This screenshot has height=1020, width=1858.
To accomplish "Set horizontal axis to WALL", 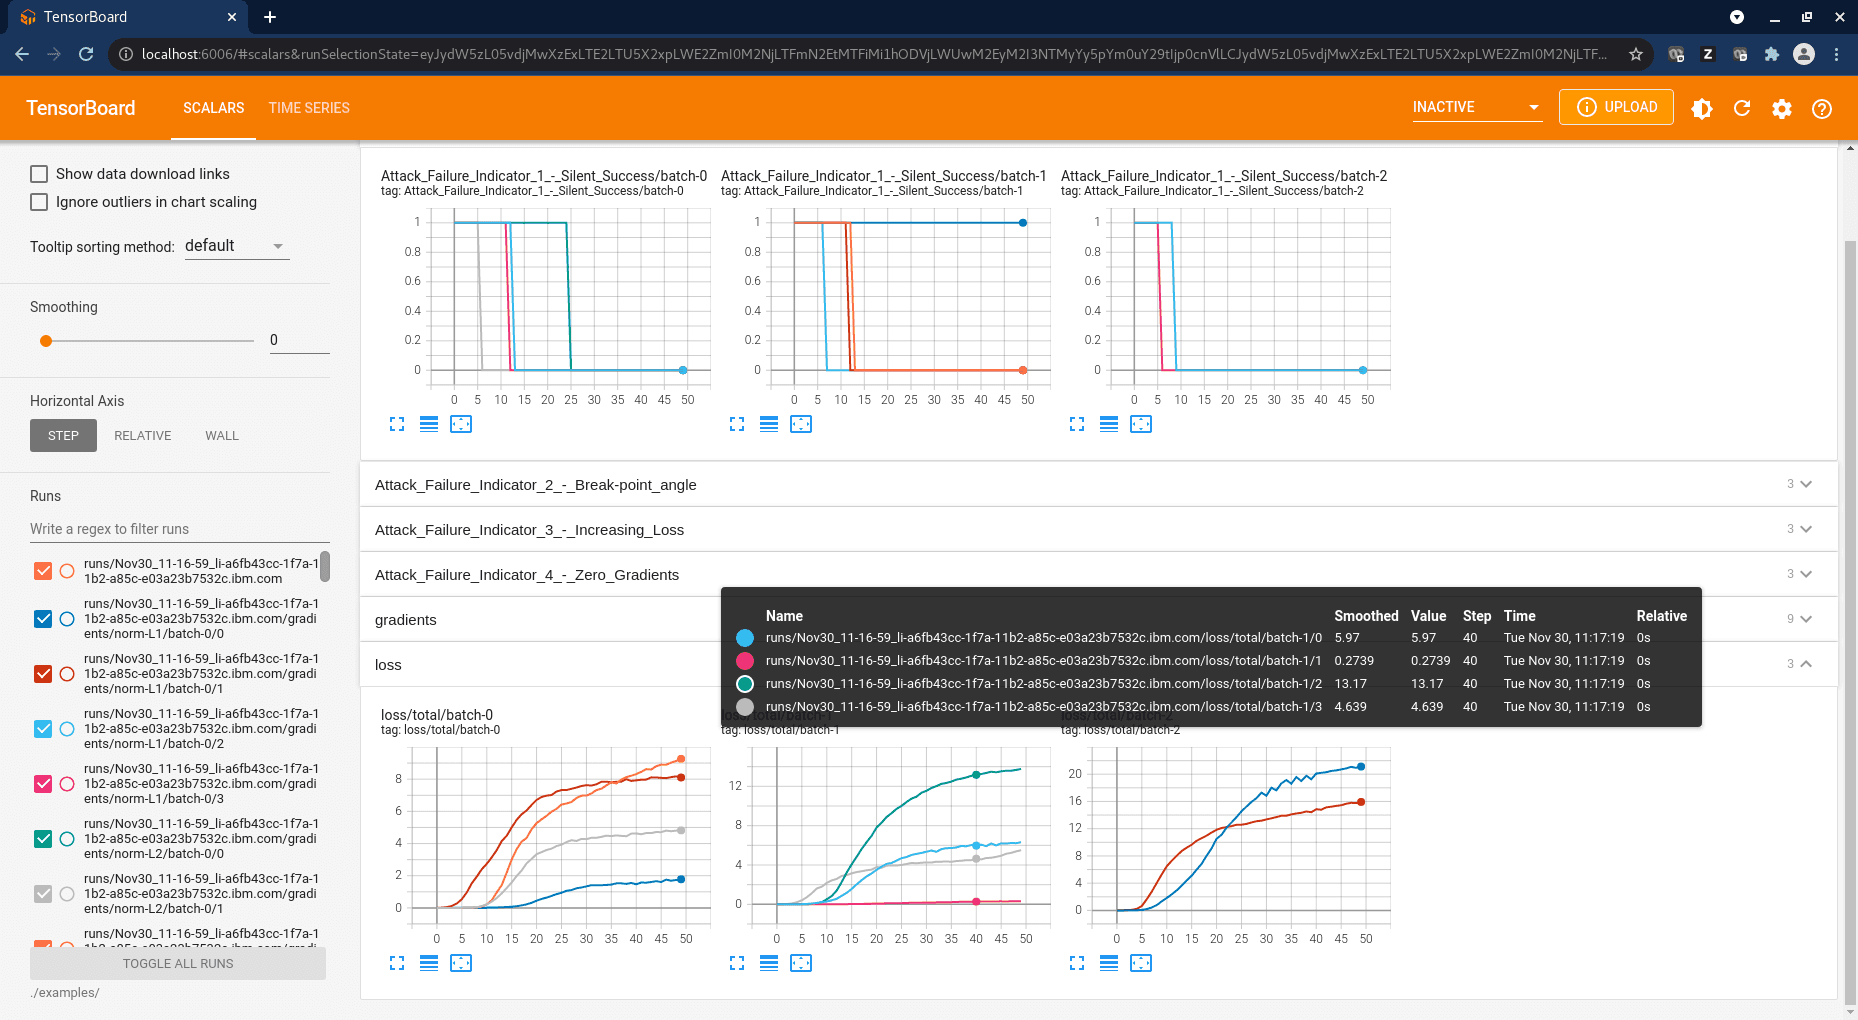I will tap(222, 436).
